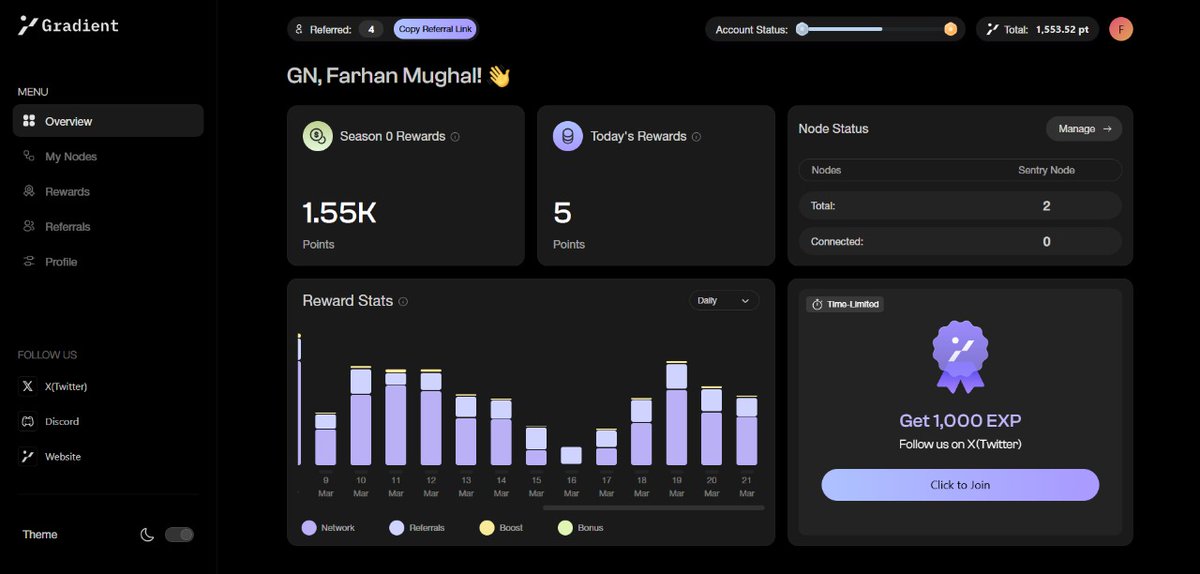Click the Connected nodes row
The image size is (1200, 574).
[960, 241]
